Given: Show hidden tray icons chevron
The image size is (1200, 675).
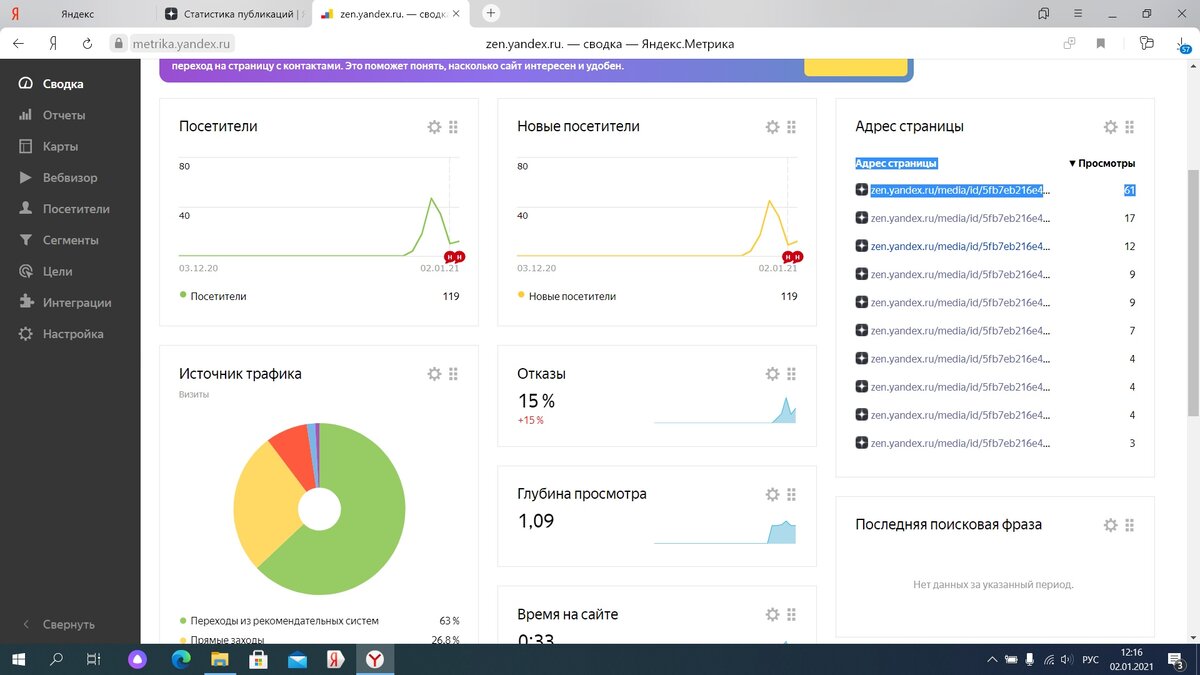Looking at the screenshot, I should point(991,659).
